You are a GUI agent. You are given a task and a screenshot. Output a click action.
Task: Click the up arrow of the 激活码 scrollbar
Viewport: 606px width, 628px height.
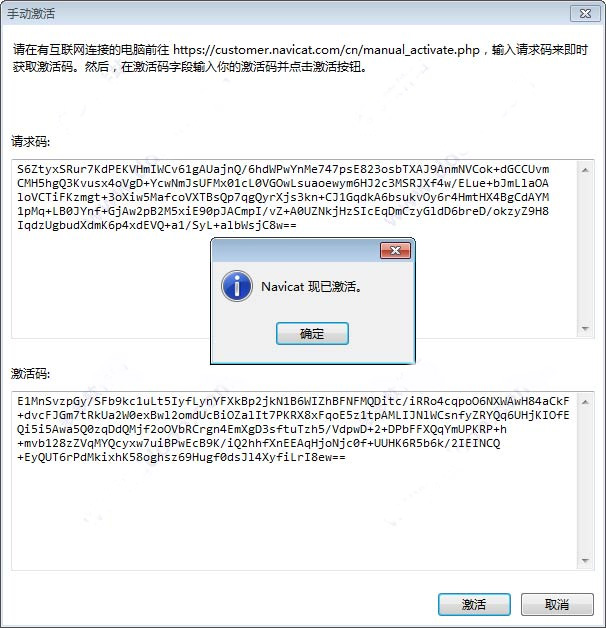[585, 402]
